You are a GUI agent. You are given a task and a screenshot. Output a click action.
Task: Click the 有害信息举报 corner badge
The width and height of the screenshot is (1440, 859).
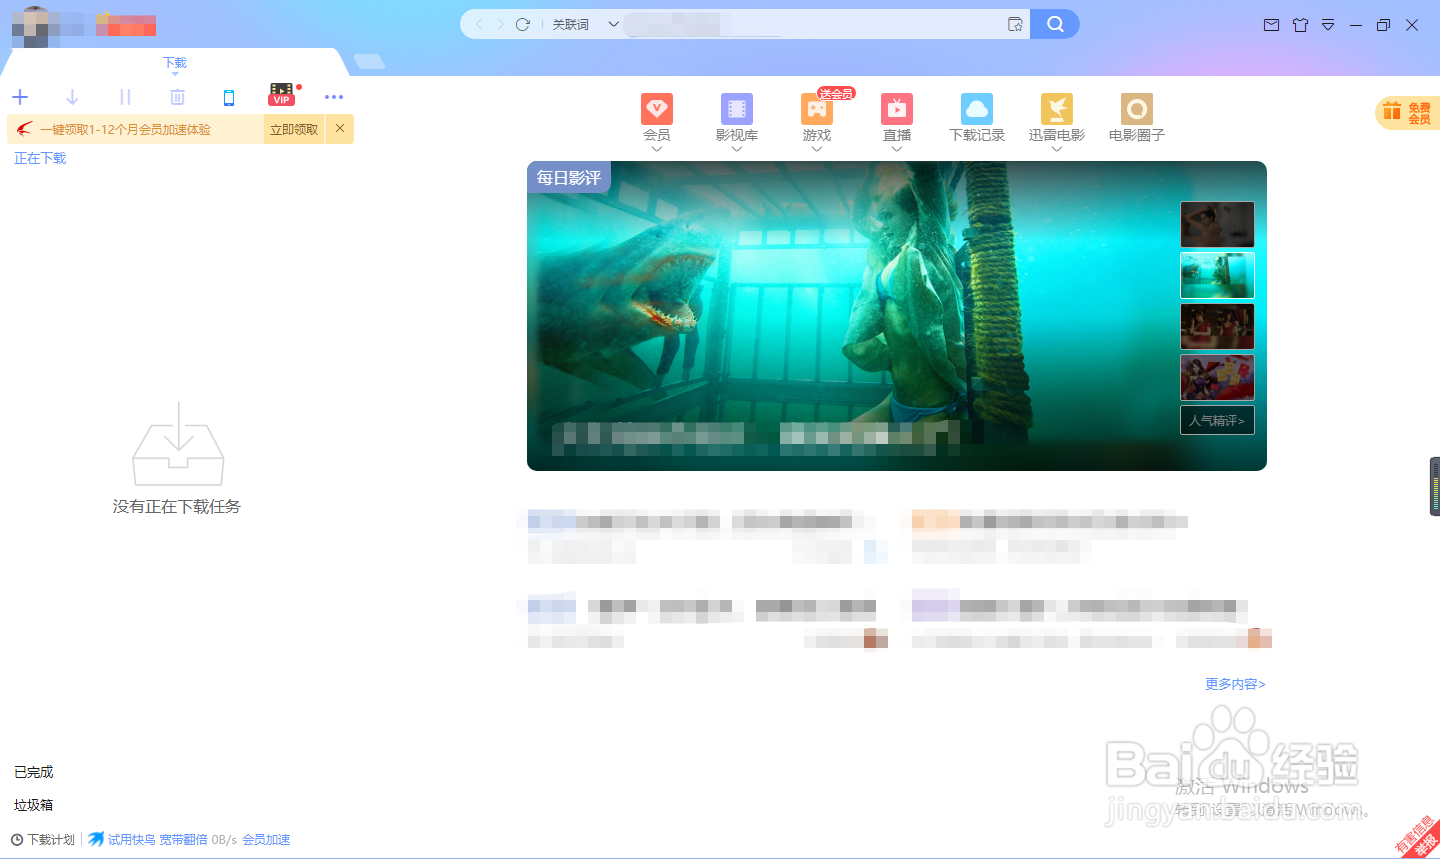coord(1418,838)
